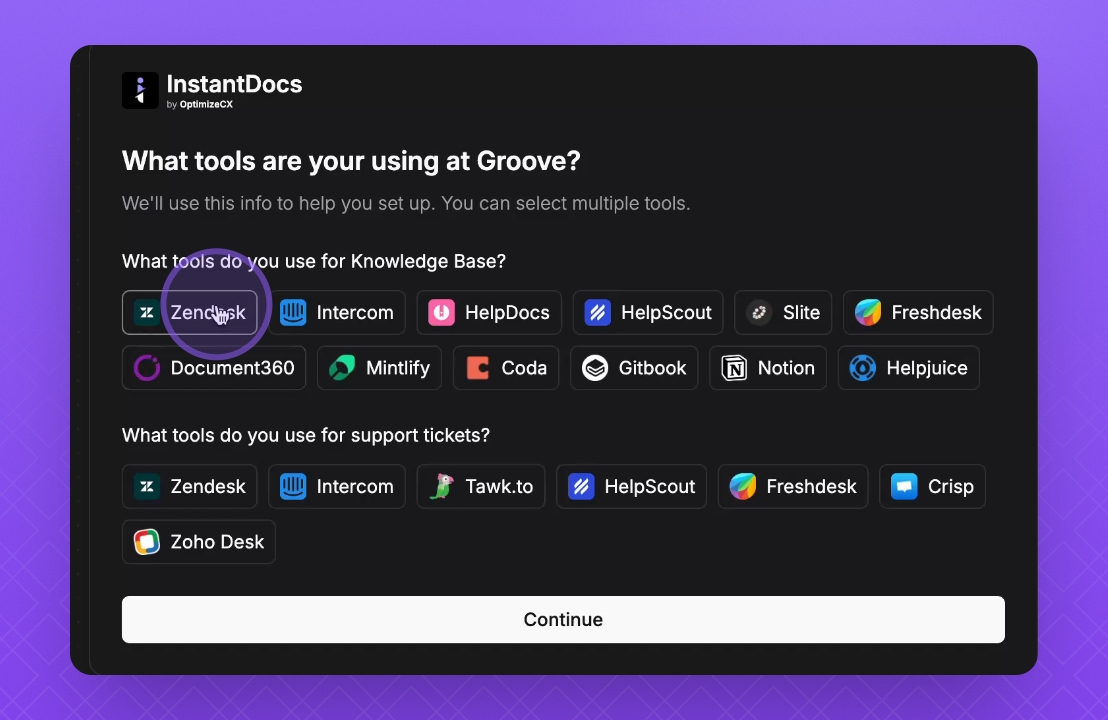This screenshot has height=720, width=1108.
Task: Click the HelpScout icon under Knowledge Base
Action: click(597, 312)
